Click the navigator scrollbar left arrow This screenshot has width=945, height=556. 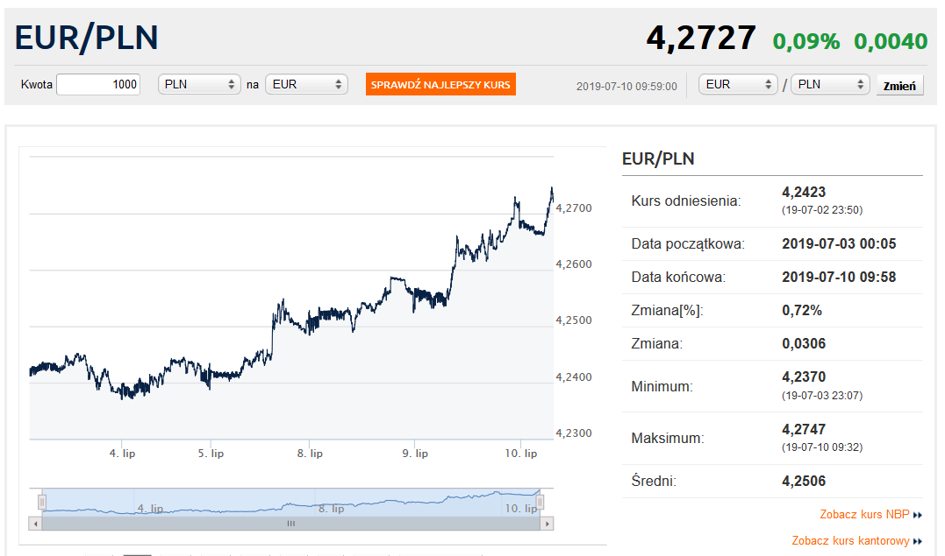(36, 523)
